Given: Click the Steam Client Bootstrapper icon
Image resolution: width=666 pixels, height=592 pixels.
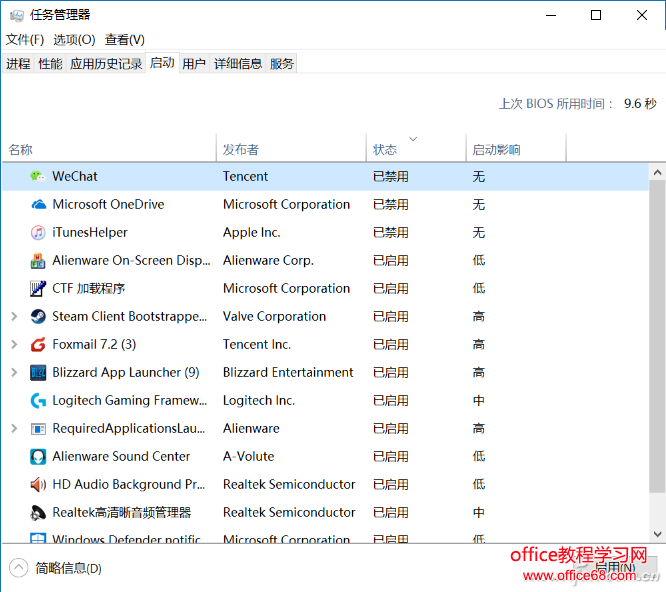Looking at the screenshot, I should (38, 316).
